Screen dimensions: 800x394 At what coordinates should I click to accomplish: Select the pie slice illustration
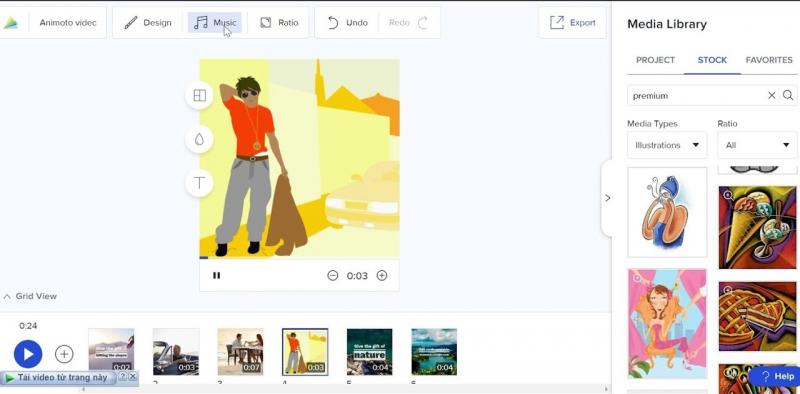point(758,316)
